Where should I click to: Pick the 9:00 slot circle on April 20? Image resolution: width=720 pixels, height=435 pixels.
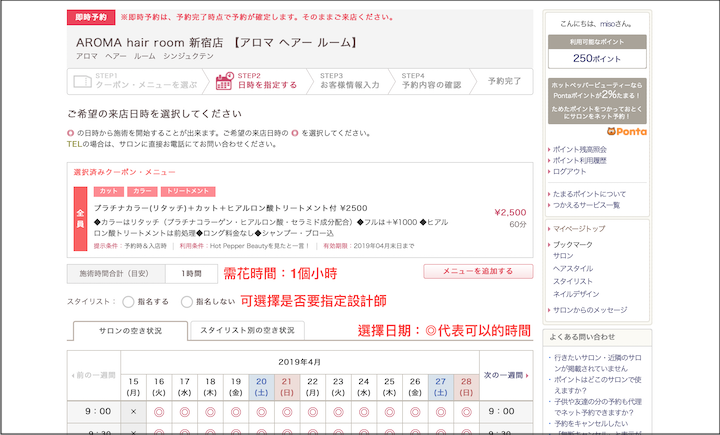click(x=261, y=410)
